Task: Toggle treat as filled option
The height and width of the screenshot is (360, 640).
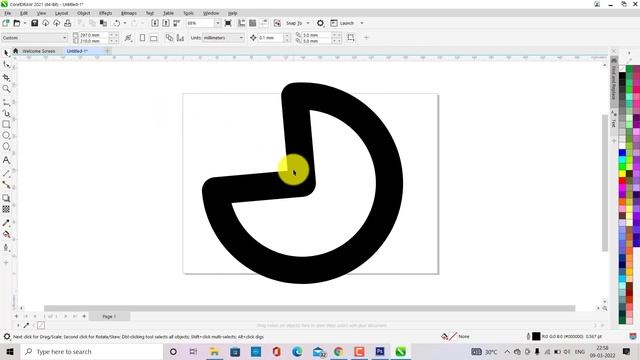Action: click(x=351, y=38)
